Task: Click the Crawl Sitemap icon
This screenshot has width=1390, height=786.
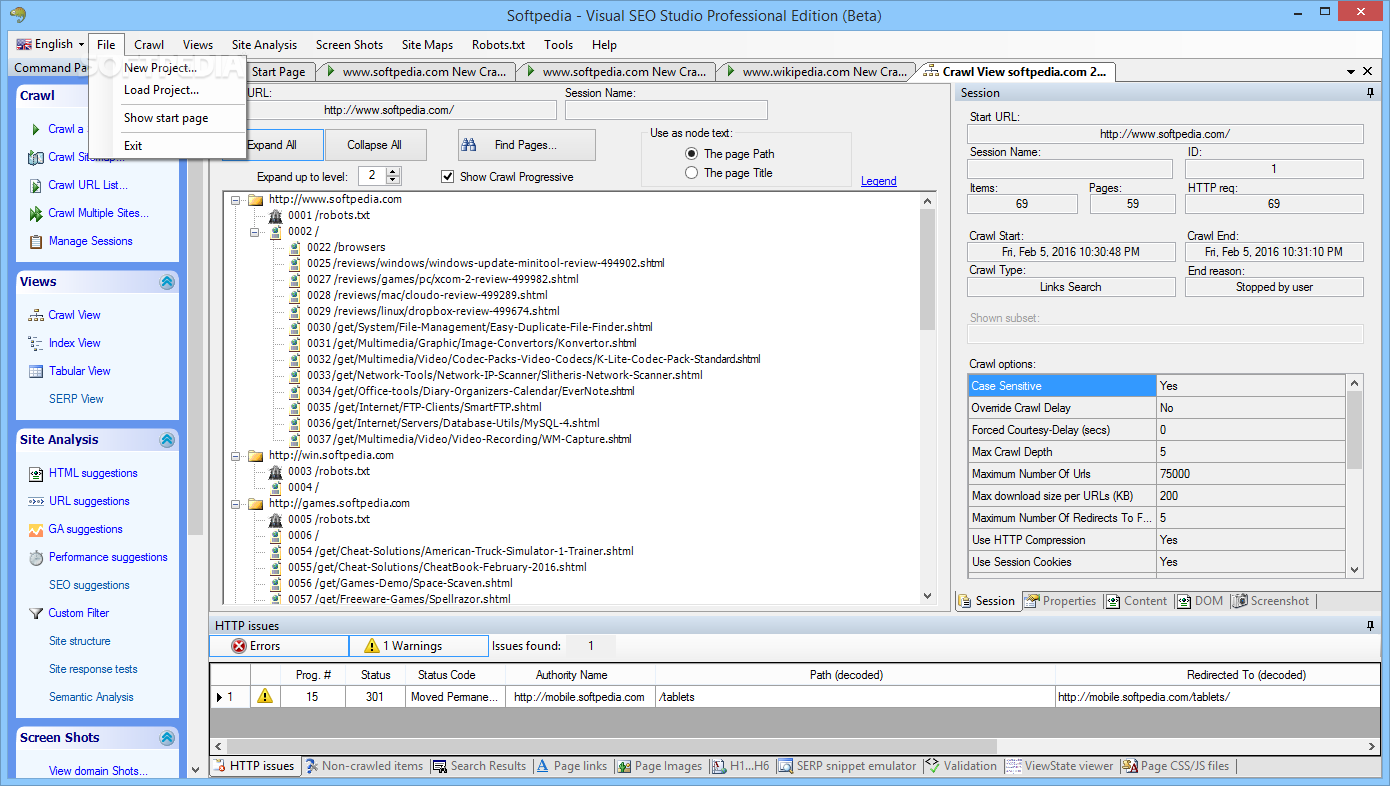Action: pos(36,157)
